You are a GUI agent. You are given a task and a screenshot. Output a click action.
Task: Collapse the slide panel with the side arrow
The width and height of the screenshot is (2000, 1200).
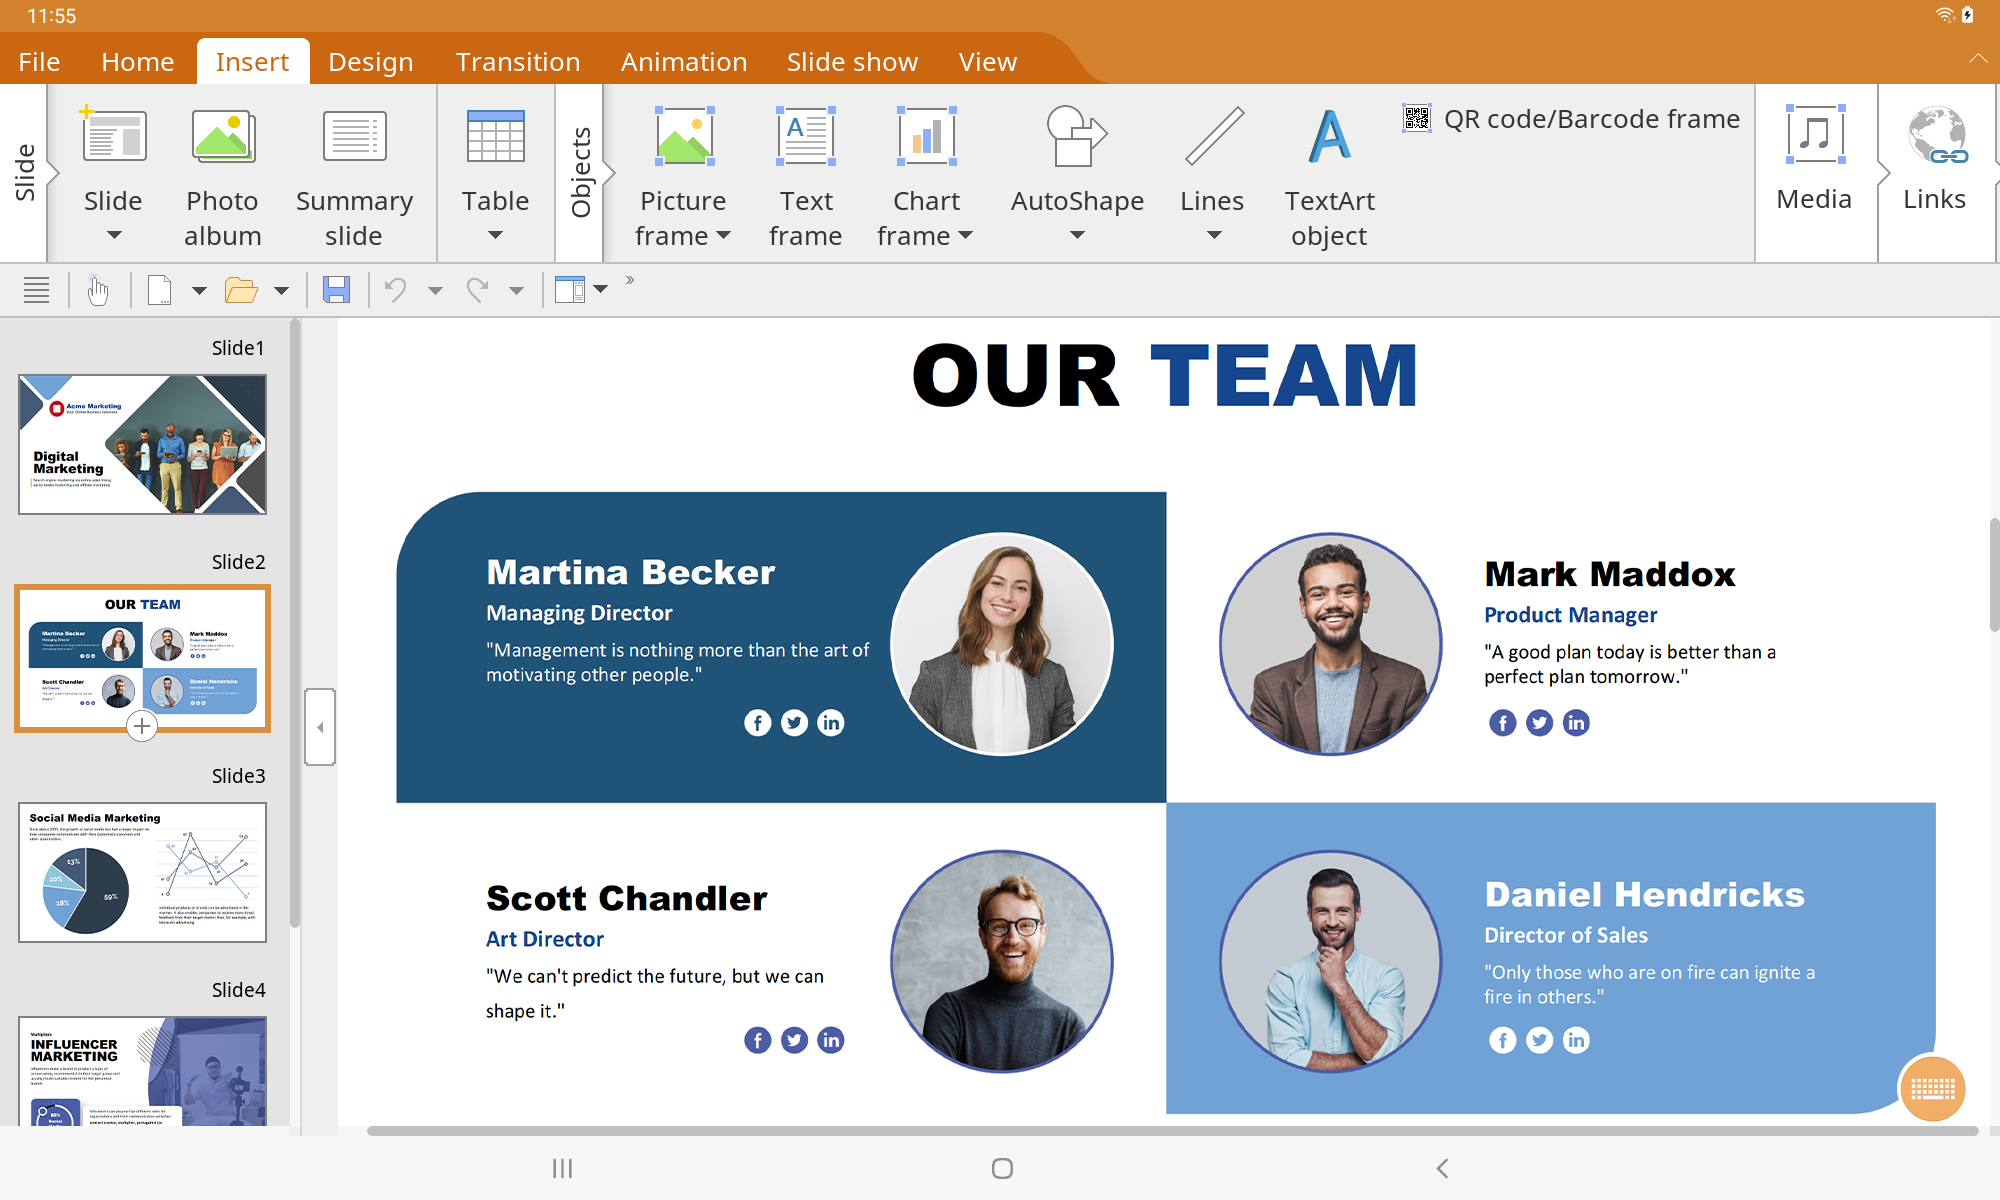[x=320, y=727]
